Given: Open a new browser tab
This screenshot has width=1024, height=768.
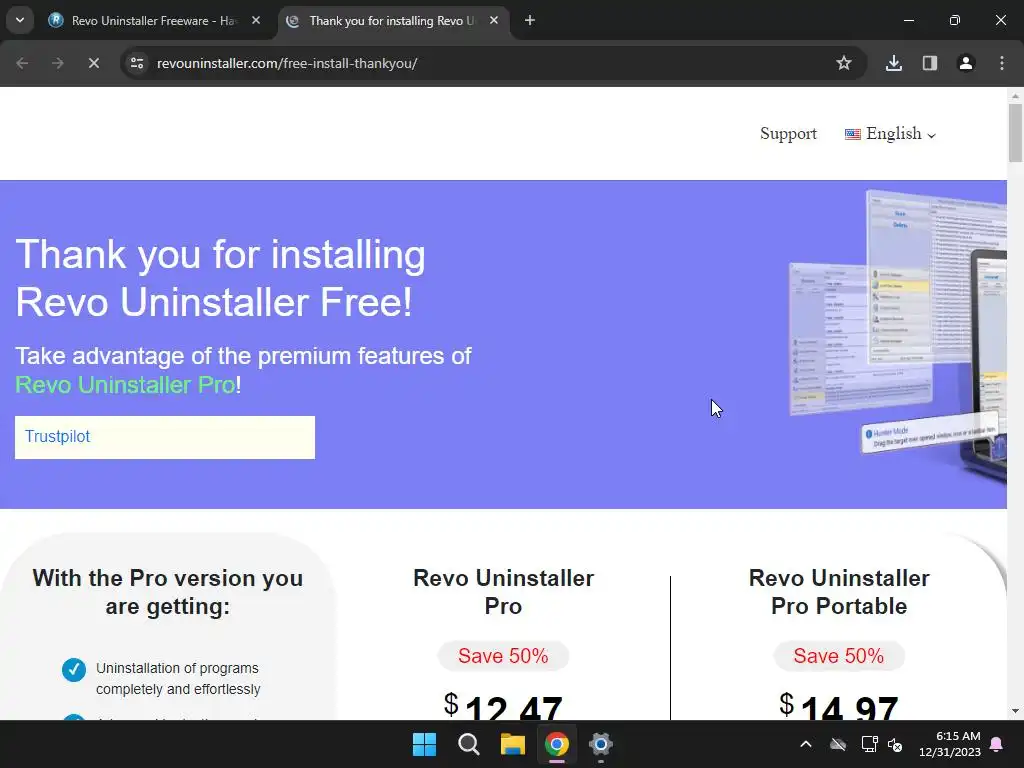Looking at the screenshot, I should point(530,21).
